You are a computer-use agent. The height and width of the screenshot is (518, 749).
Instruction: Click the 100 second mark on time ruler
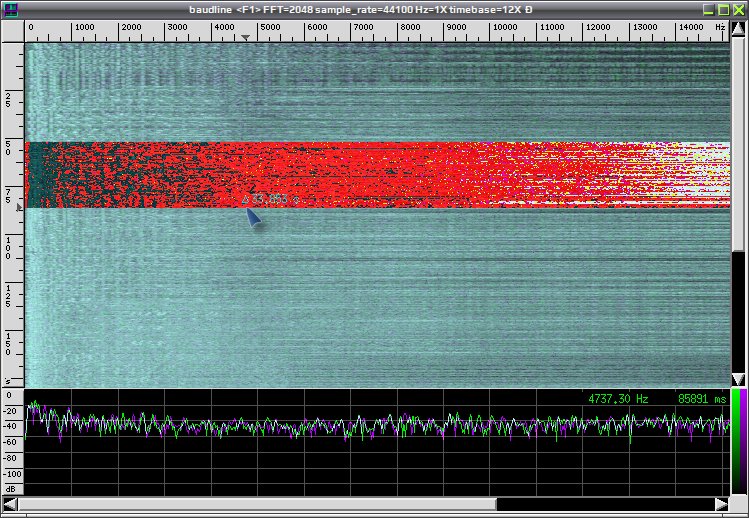8,248
